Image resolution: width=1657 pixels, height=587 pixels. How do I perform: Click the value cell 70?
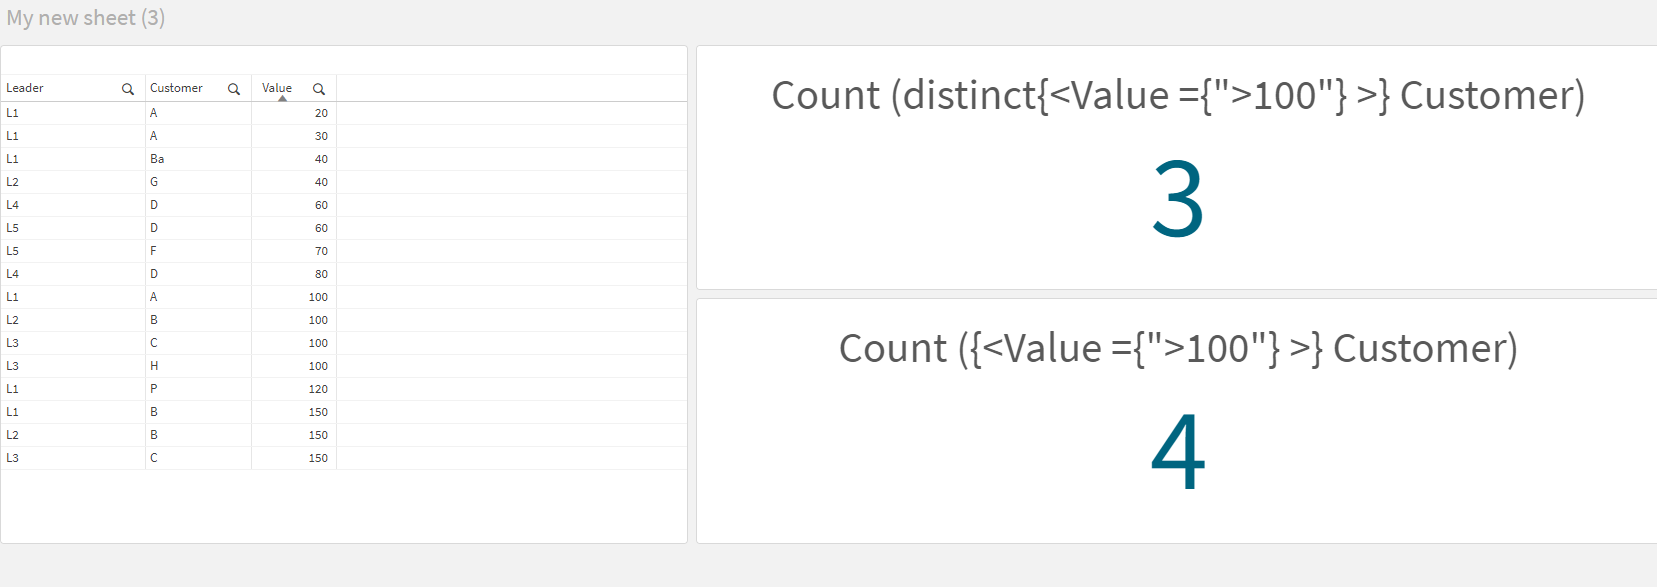(x=321, y=251)
